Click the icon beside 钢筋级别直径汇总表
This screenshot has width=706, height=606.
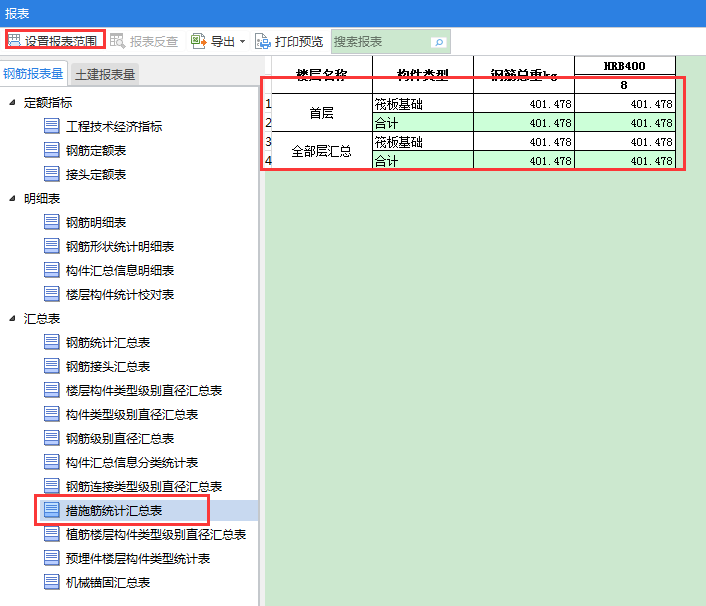pos(52,438)
